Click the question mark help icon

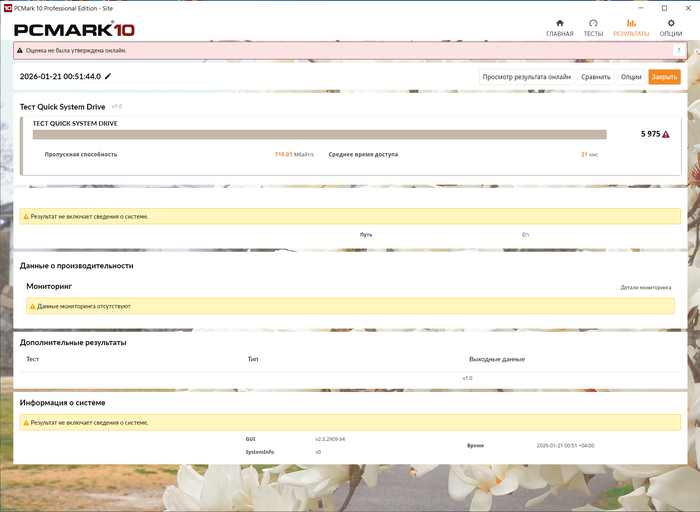pyautogui.click(x=678, y=50)
